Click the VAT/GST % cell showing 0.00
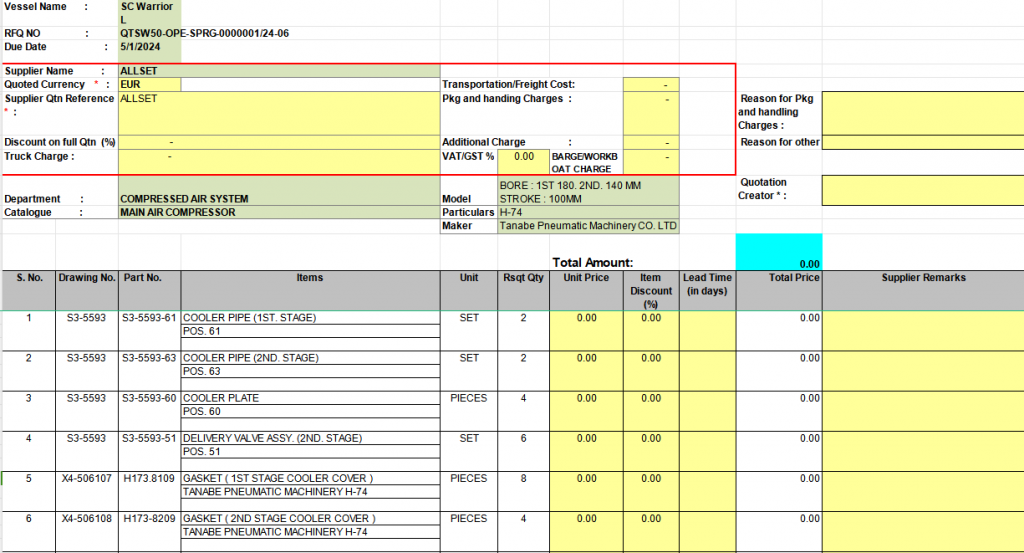The height and width of the screenshot is (553, 1024). point(523,157)
